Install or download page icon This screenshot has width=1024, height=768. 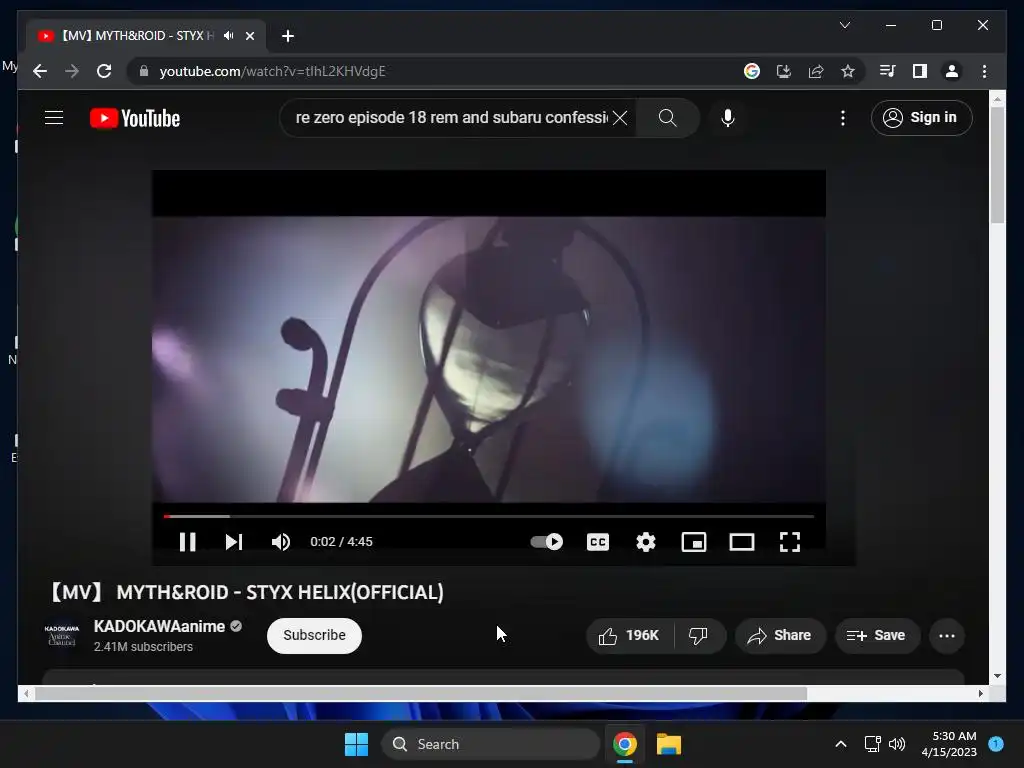click(784, 71)
